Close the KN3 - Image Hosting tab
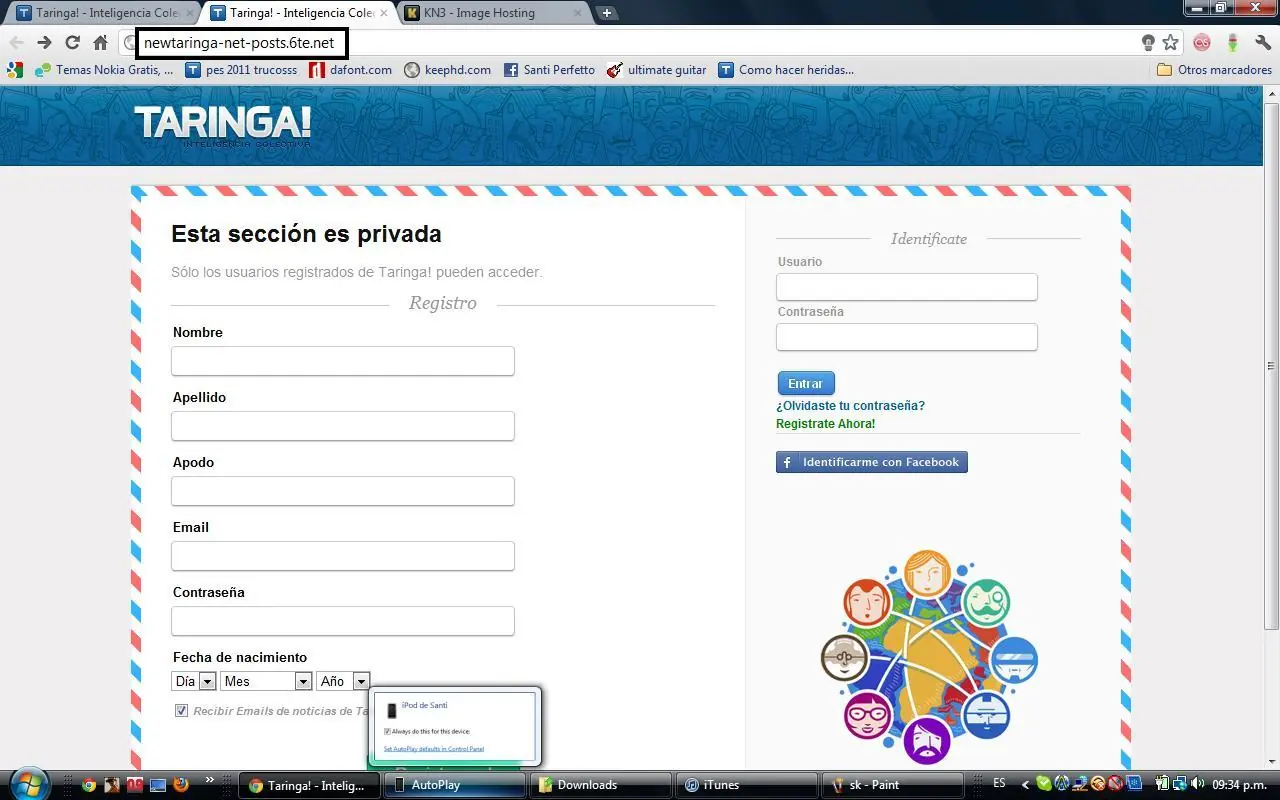 click(x=578, y=13)
